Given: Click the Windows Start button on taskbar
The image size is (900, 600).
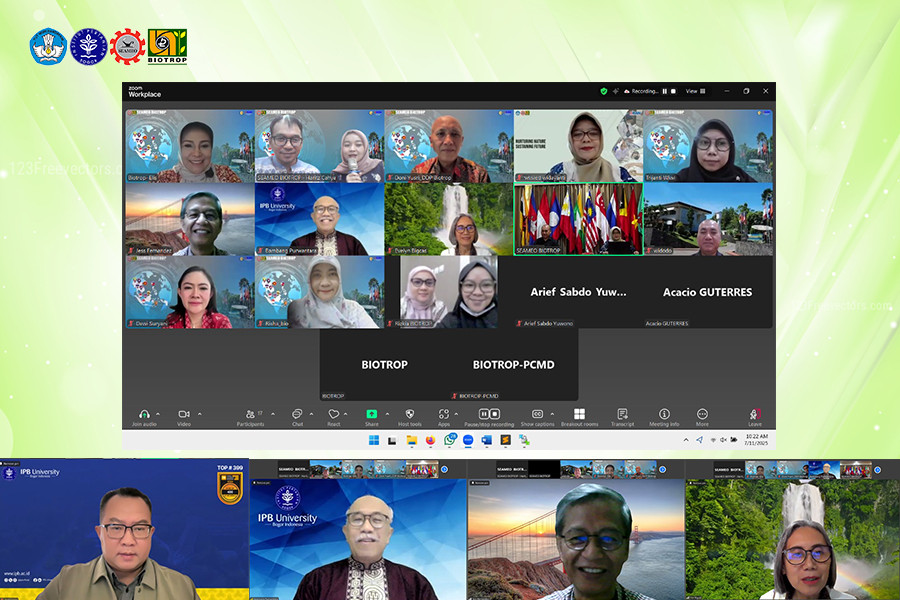Looking at the screenshot, I should pyautogui.click(x=373, y=439).
